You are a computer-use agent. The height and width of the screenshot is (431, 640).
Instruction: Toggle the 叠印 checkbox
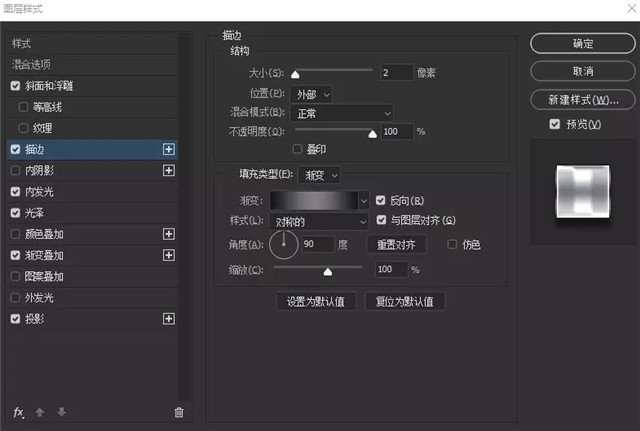[x=298, y=149]
